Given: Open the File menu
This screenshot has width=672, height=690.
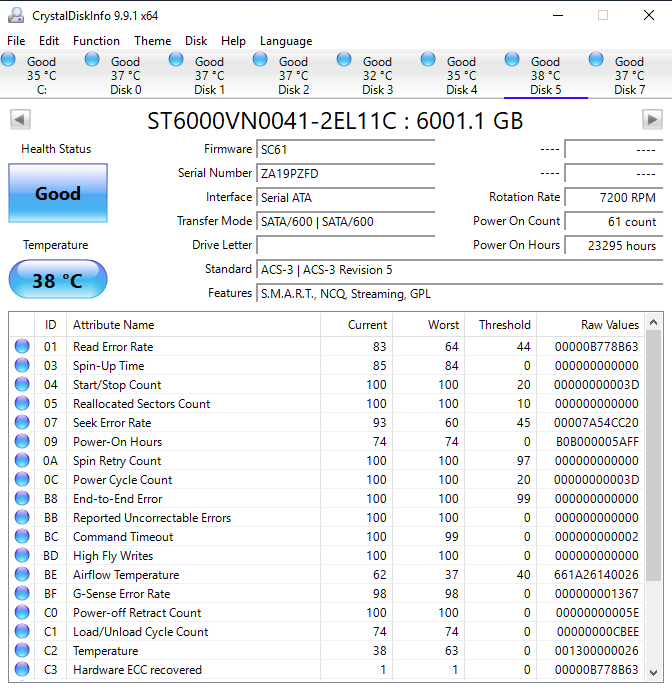Looking at the screenshot, I should click(x=16, y=41).
